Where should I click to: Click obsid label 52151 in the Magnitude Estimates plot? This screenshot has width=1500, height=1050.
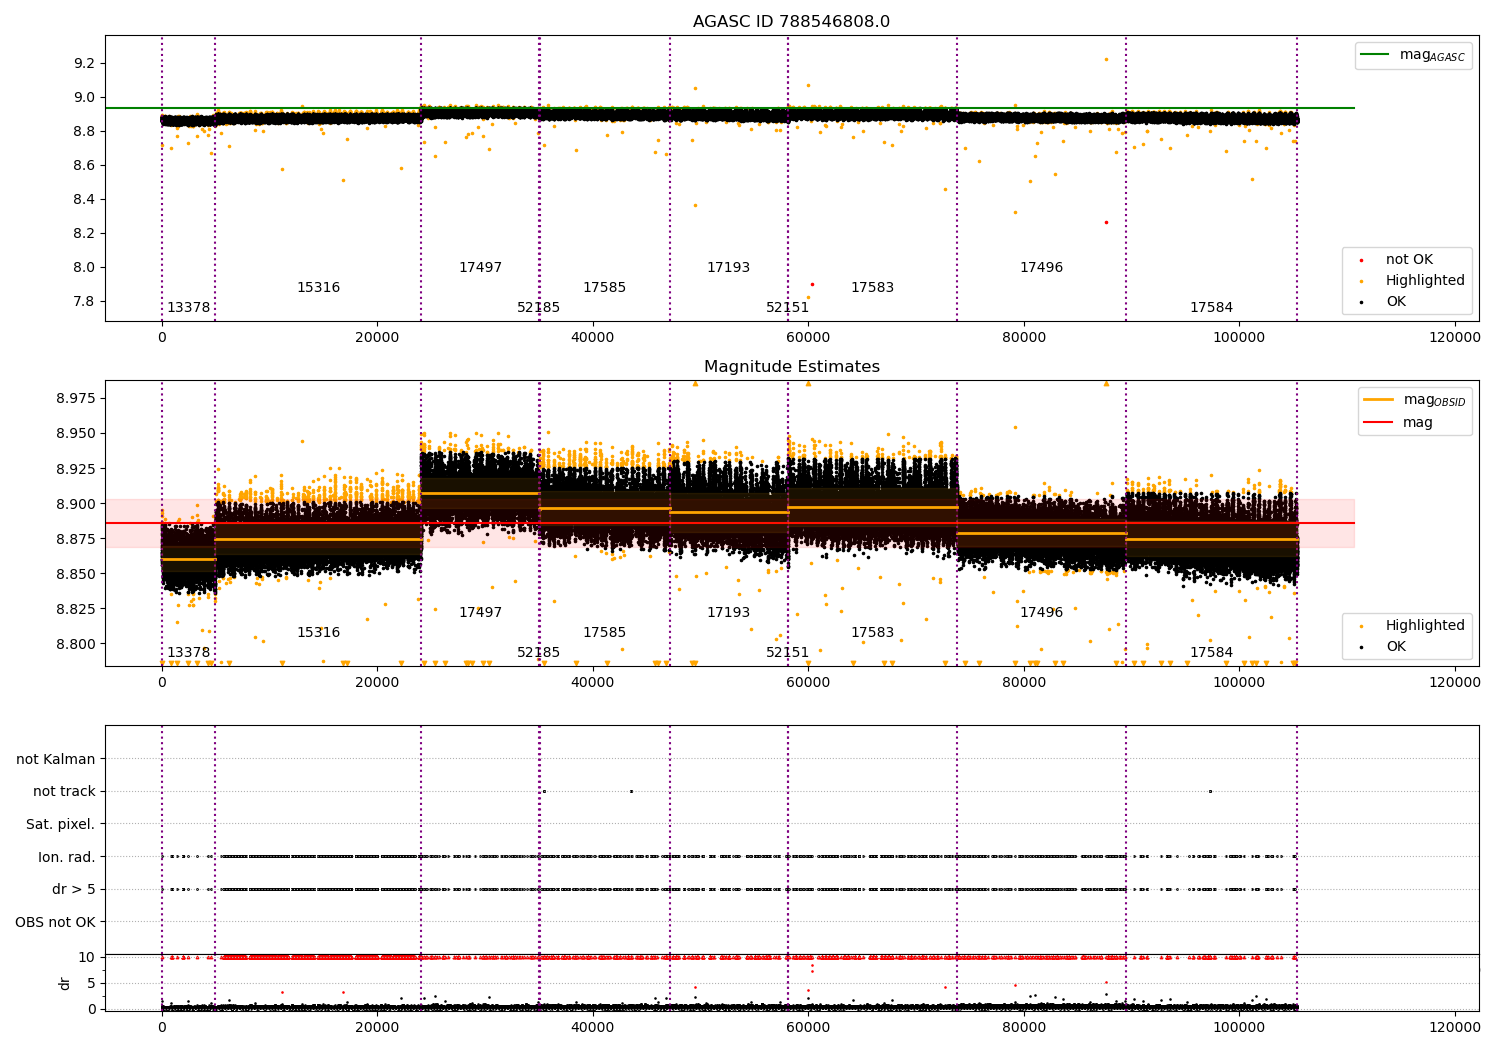click(787, 653)
